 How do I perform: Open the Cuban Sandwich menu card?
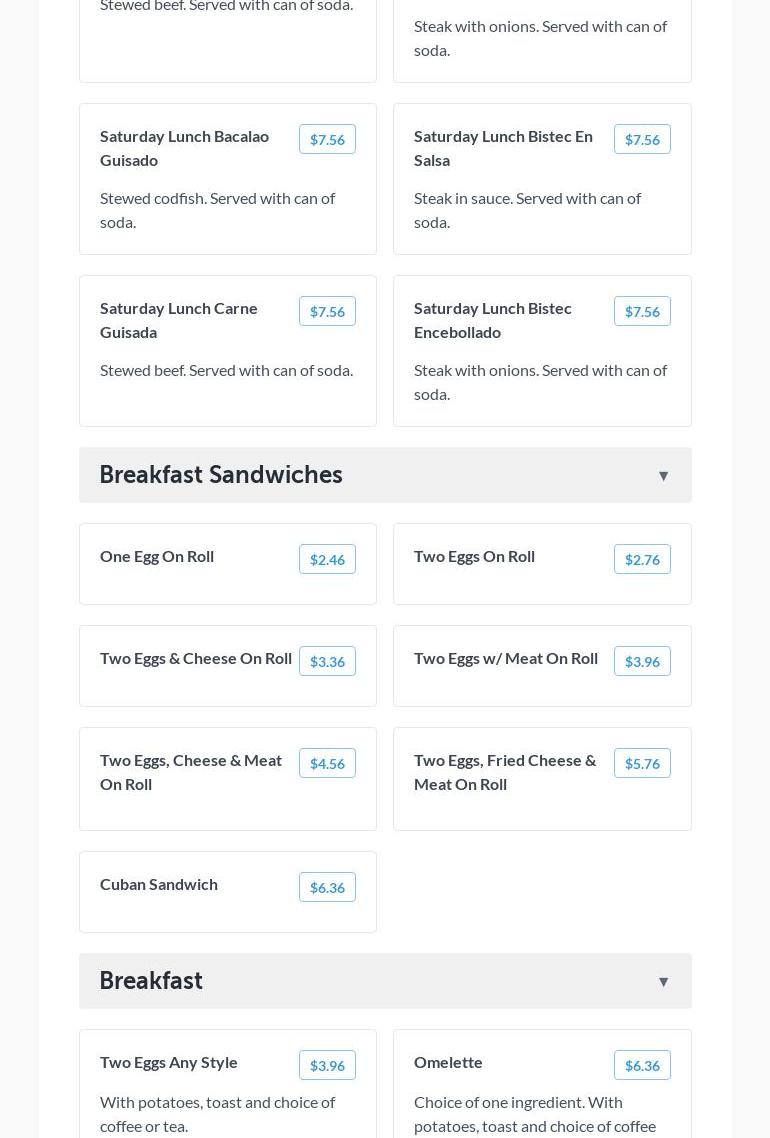pyautogui.click(x=159, y=884)
